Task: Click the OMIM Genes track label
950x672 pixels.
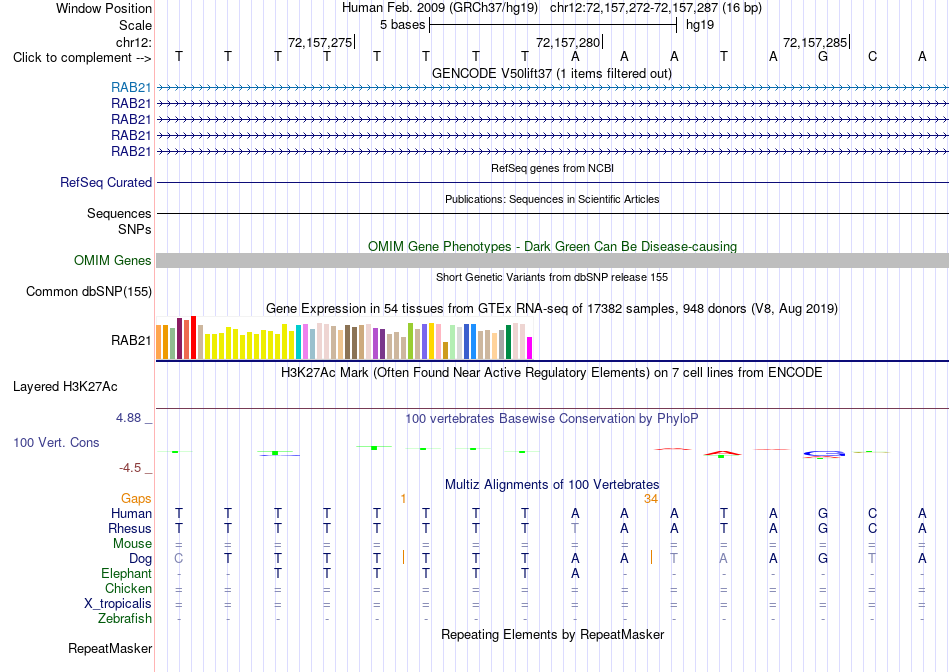Action: [113, 261]
